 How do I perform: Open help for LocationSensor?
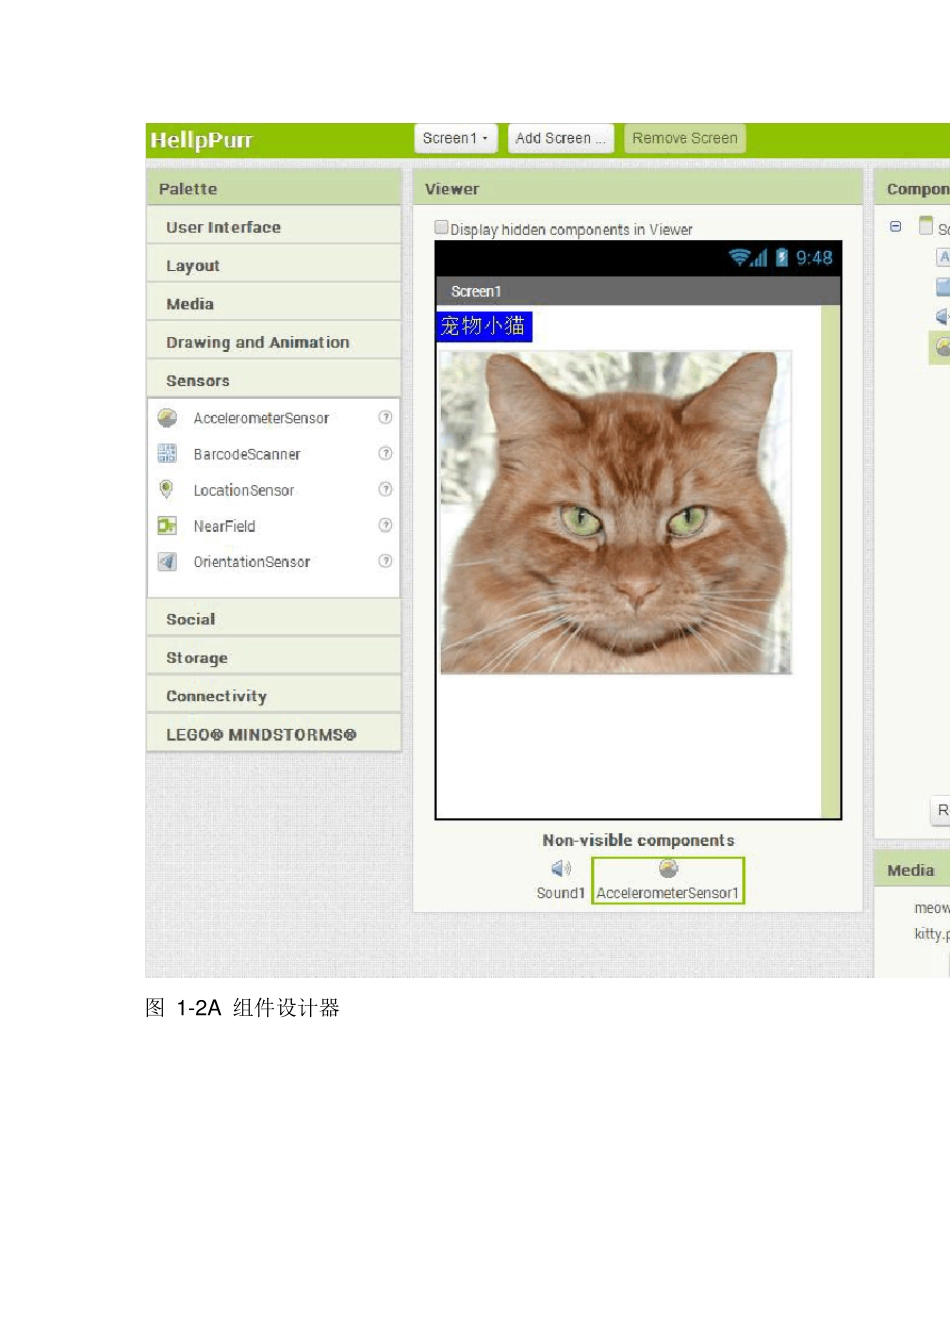tap(385, 489)
